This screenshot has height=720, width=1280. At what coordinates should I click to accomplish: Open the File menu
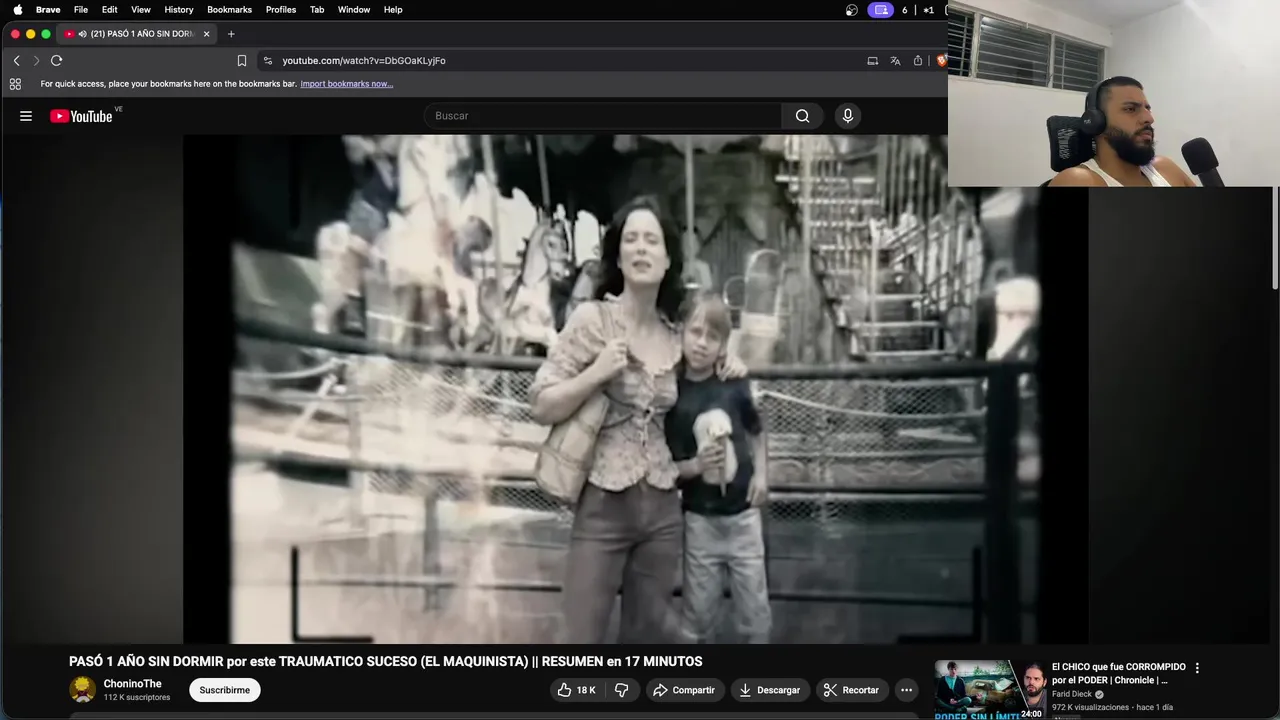tap(81, 10)
